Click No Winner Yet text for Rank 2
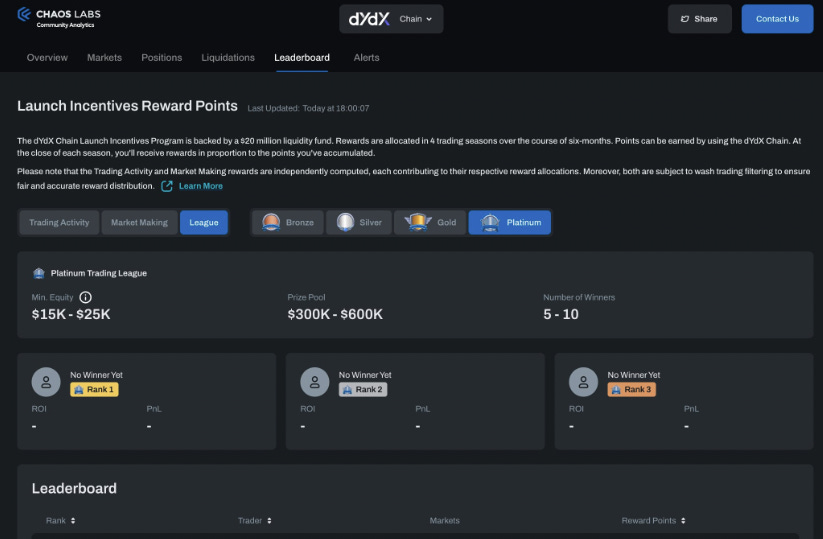This screenshot has width=823, height=539. click(x=365, y=375)
